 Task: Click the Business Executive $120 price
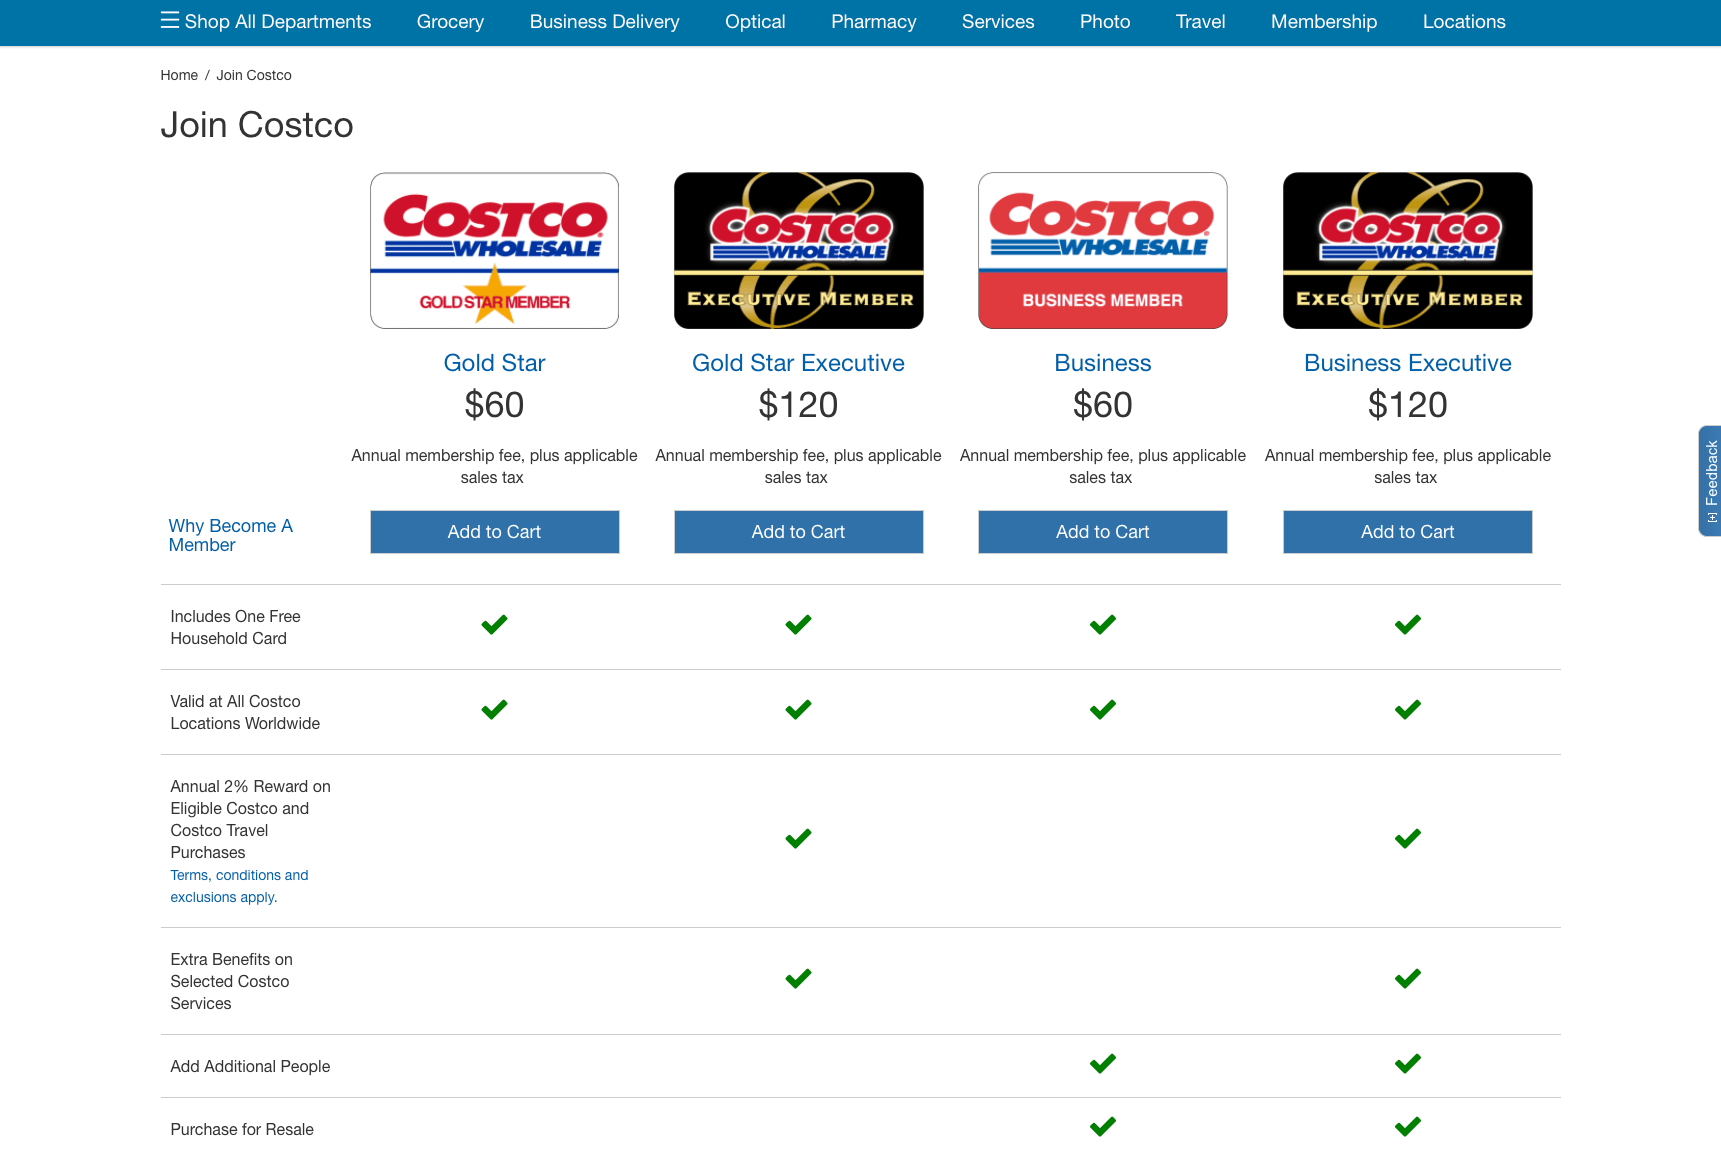pos(1407,405)
